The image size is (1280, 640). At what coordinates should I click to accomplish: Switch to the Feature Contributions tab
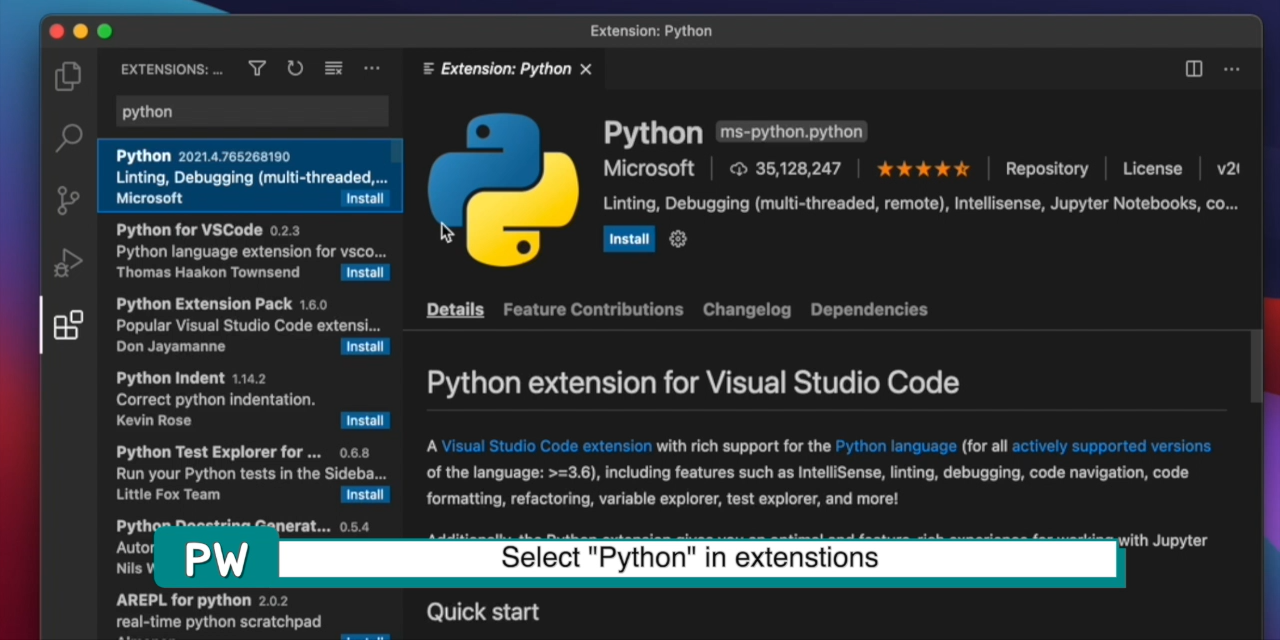(x=593, y=310)
